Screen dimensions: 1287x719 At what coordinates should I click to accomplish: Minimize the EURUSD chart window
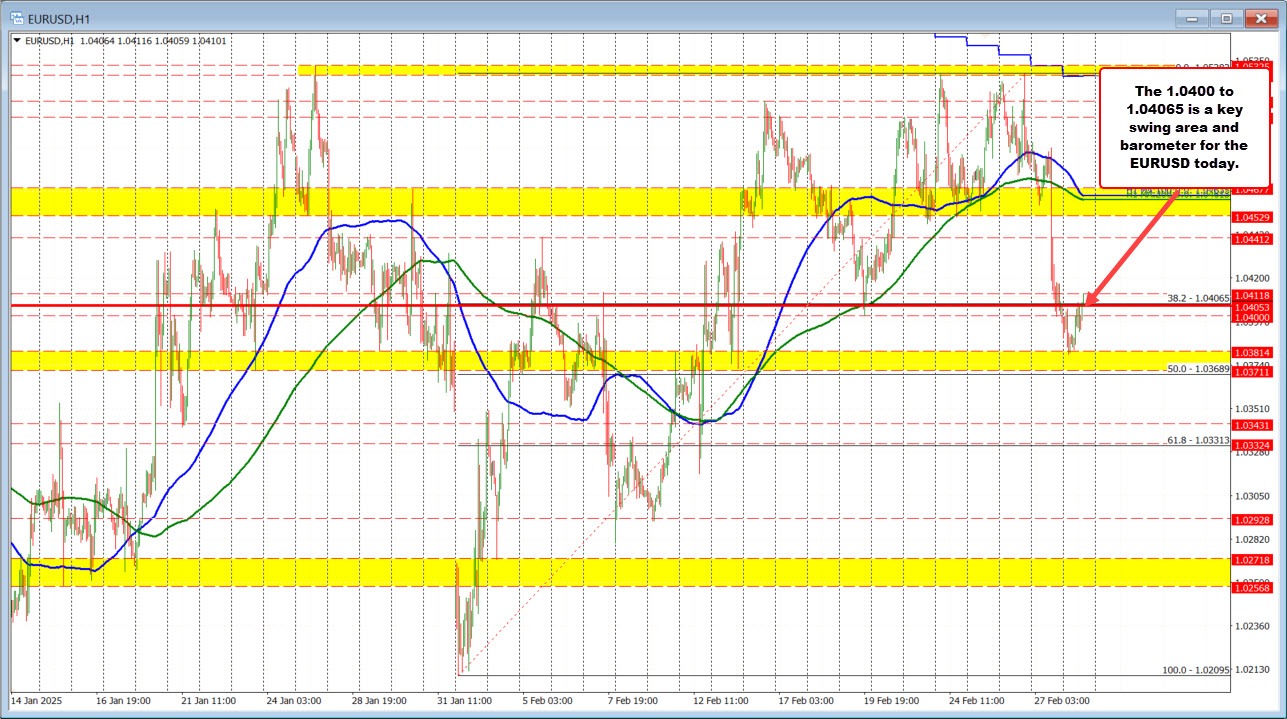click(1191, 18)
